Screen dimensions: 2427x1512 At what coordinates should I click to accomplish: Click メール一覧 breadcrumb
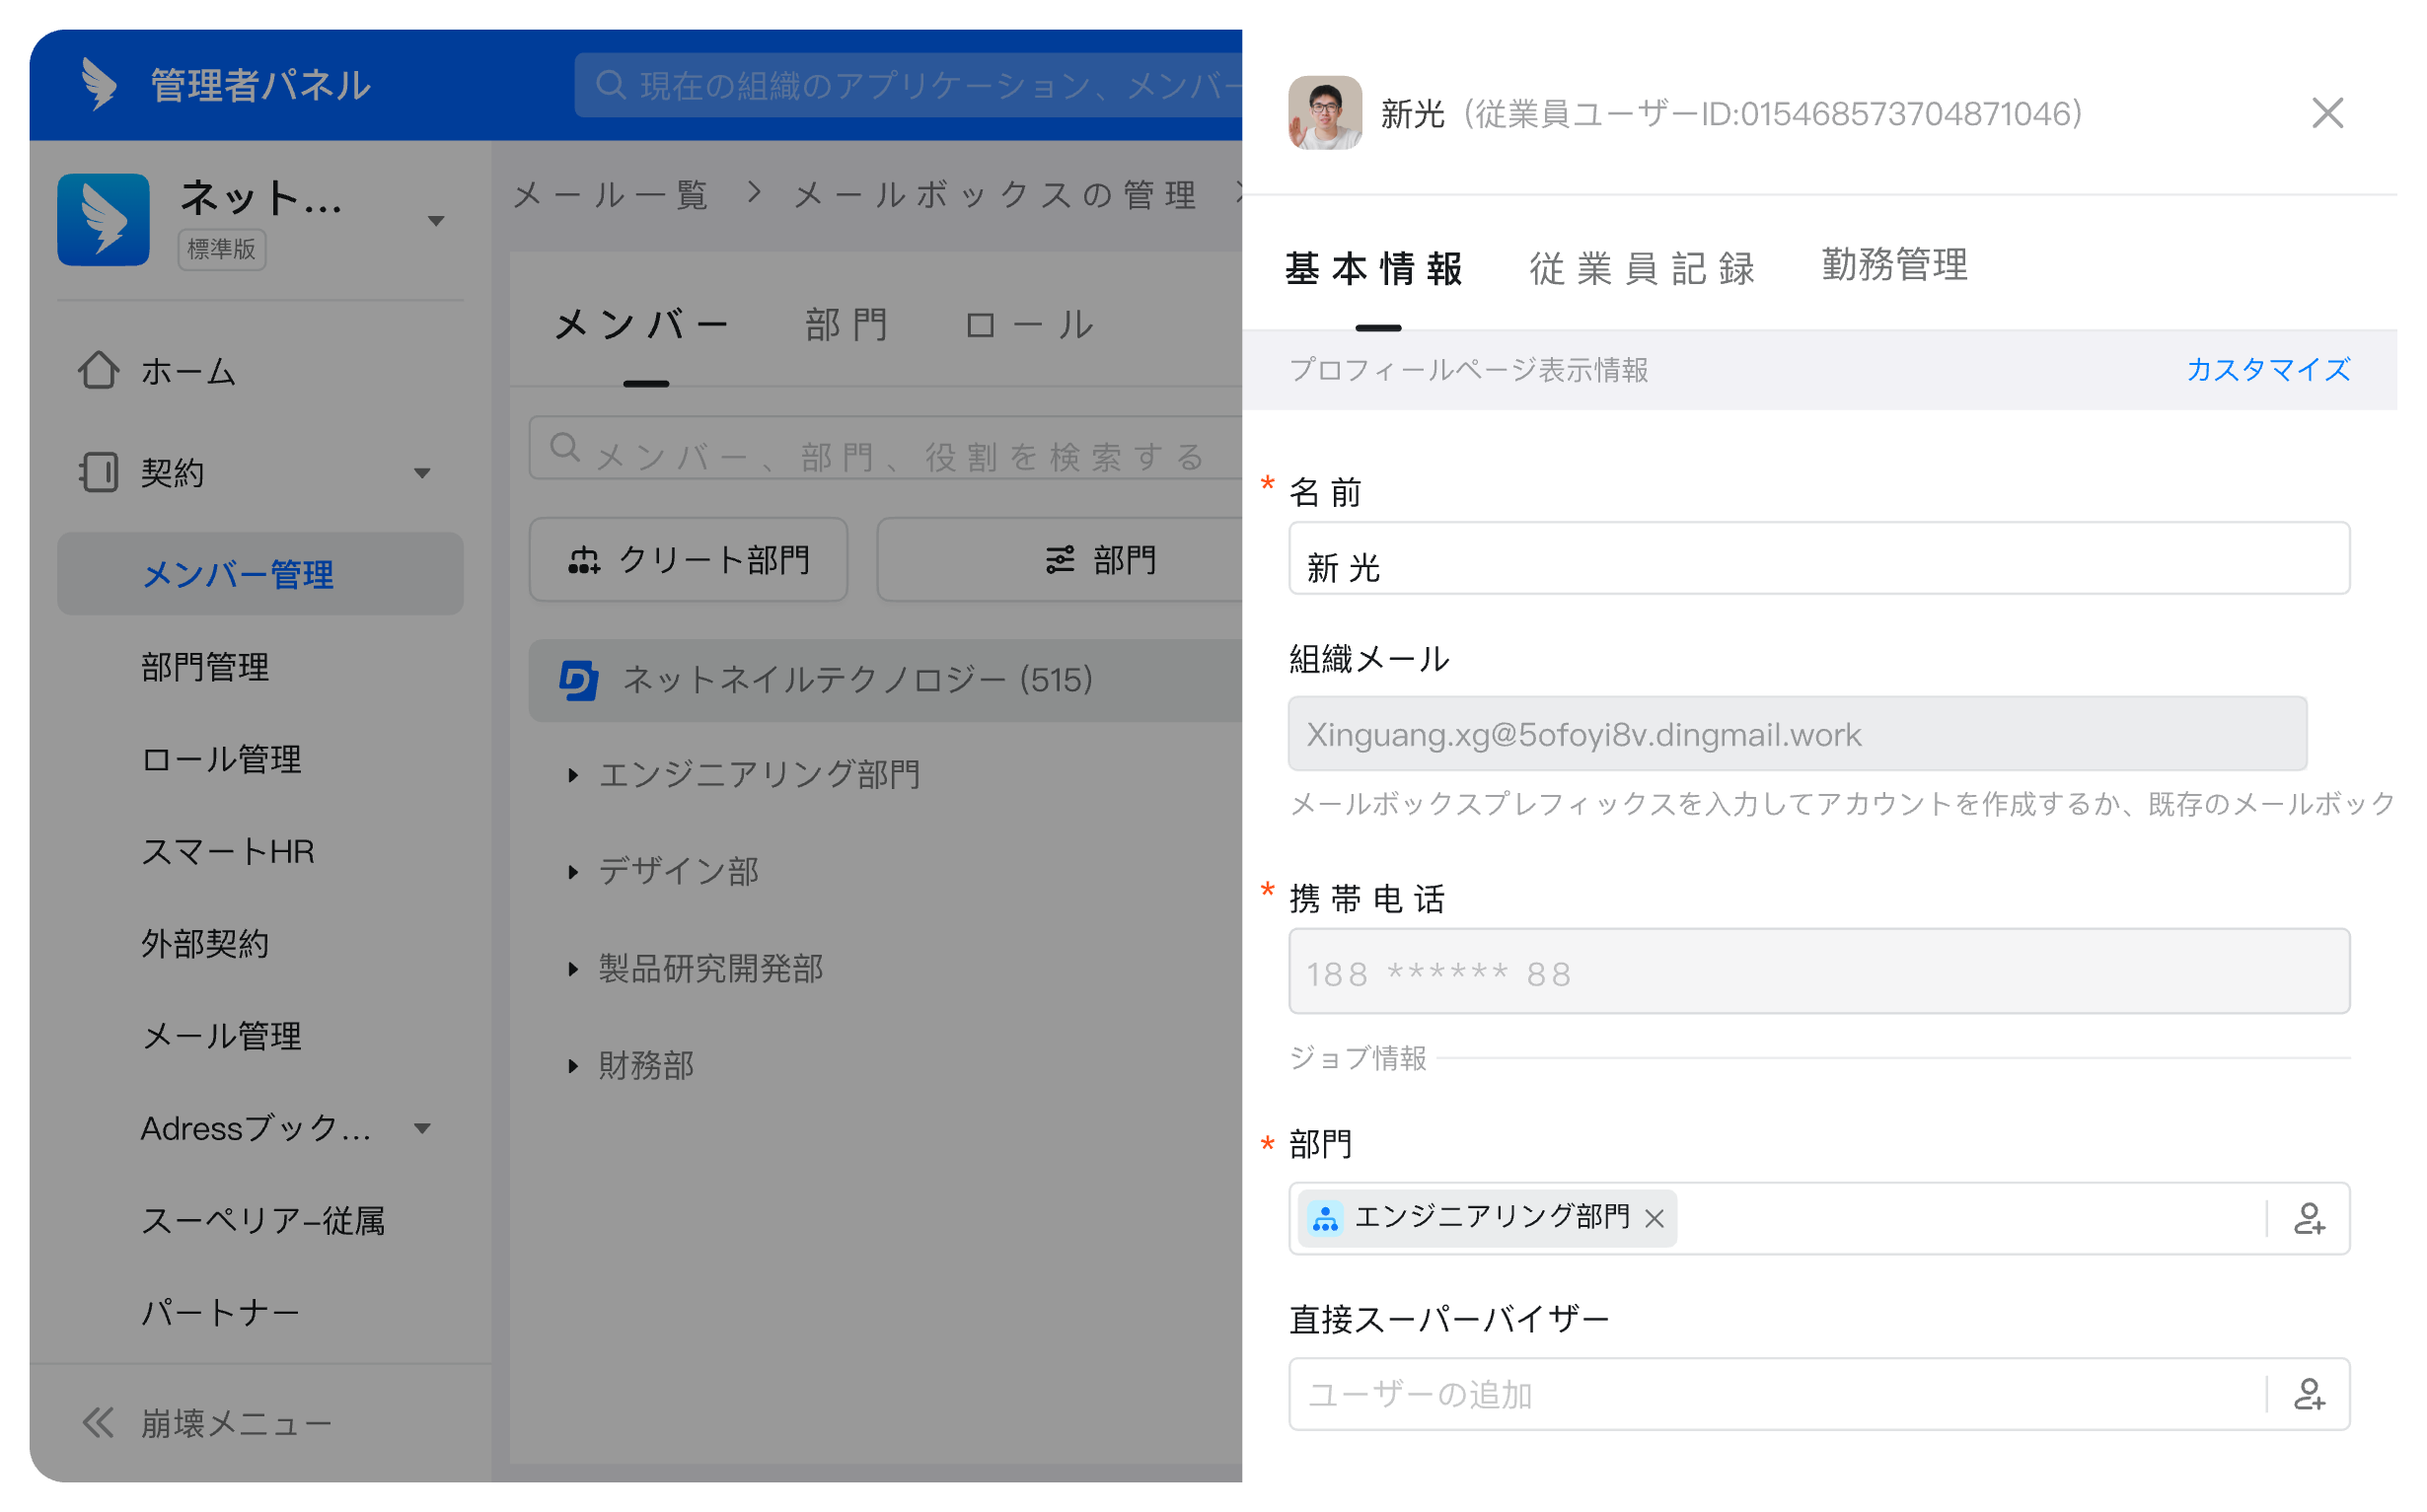(x=613, y=195)
